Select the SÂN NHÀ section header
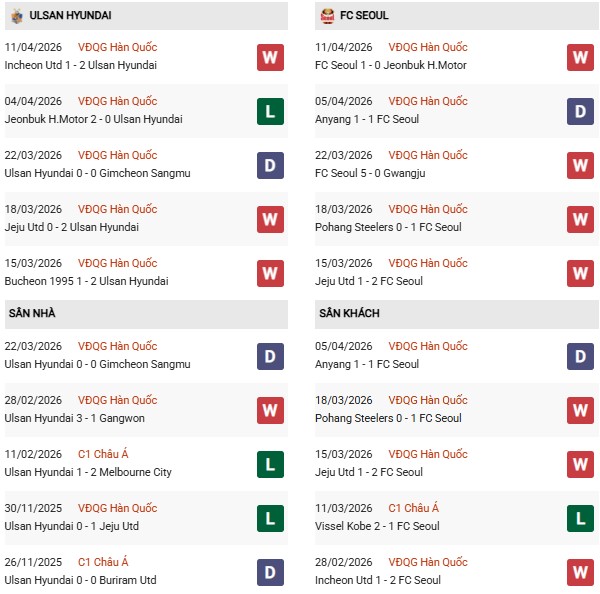 [x=32, y=314]
